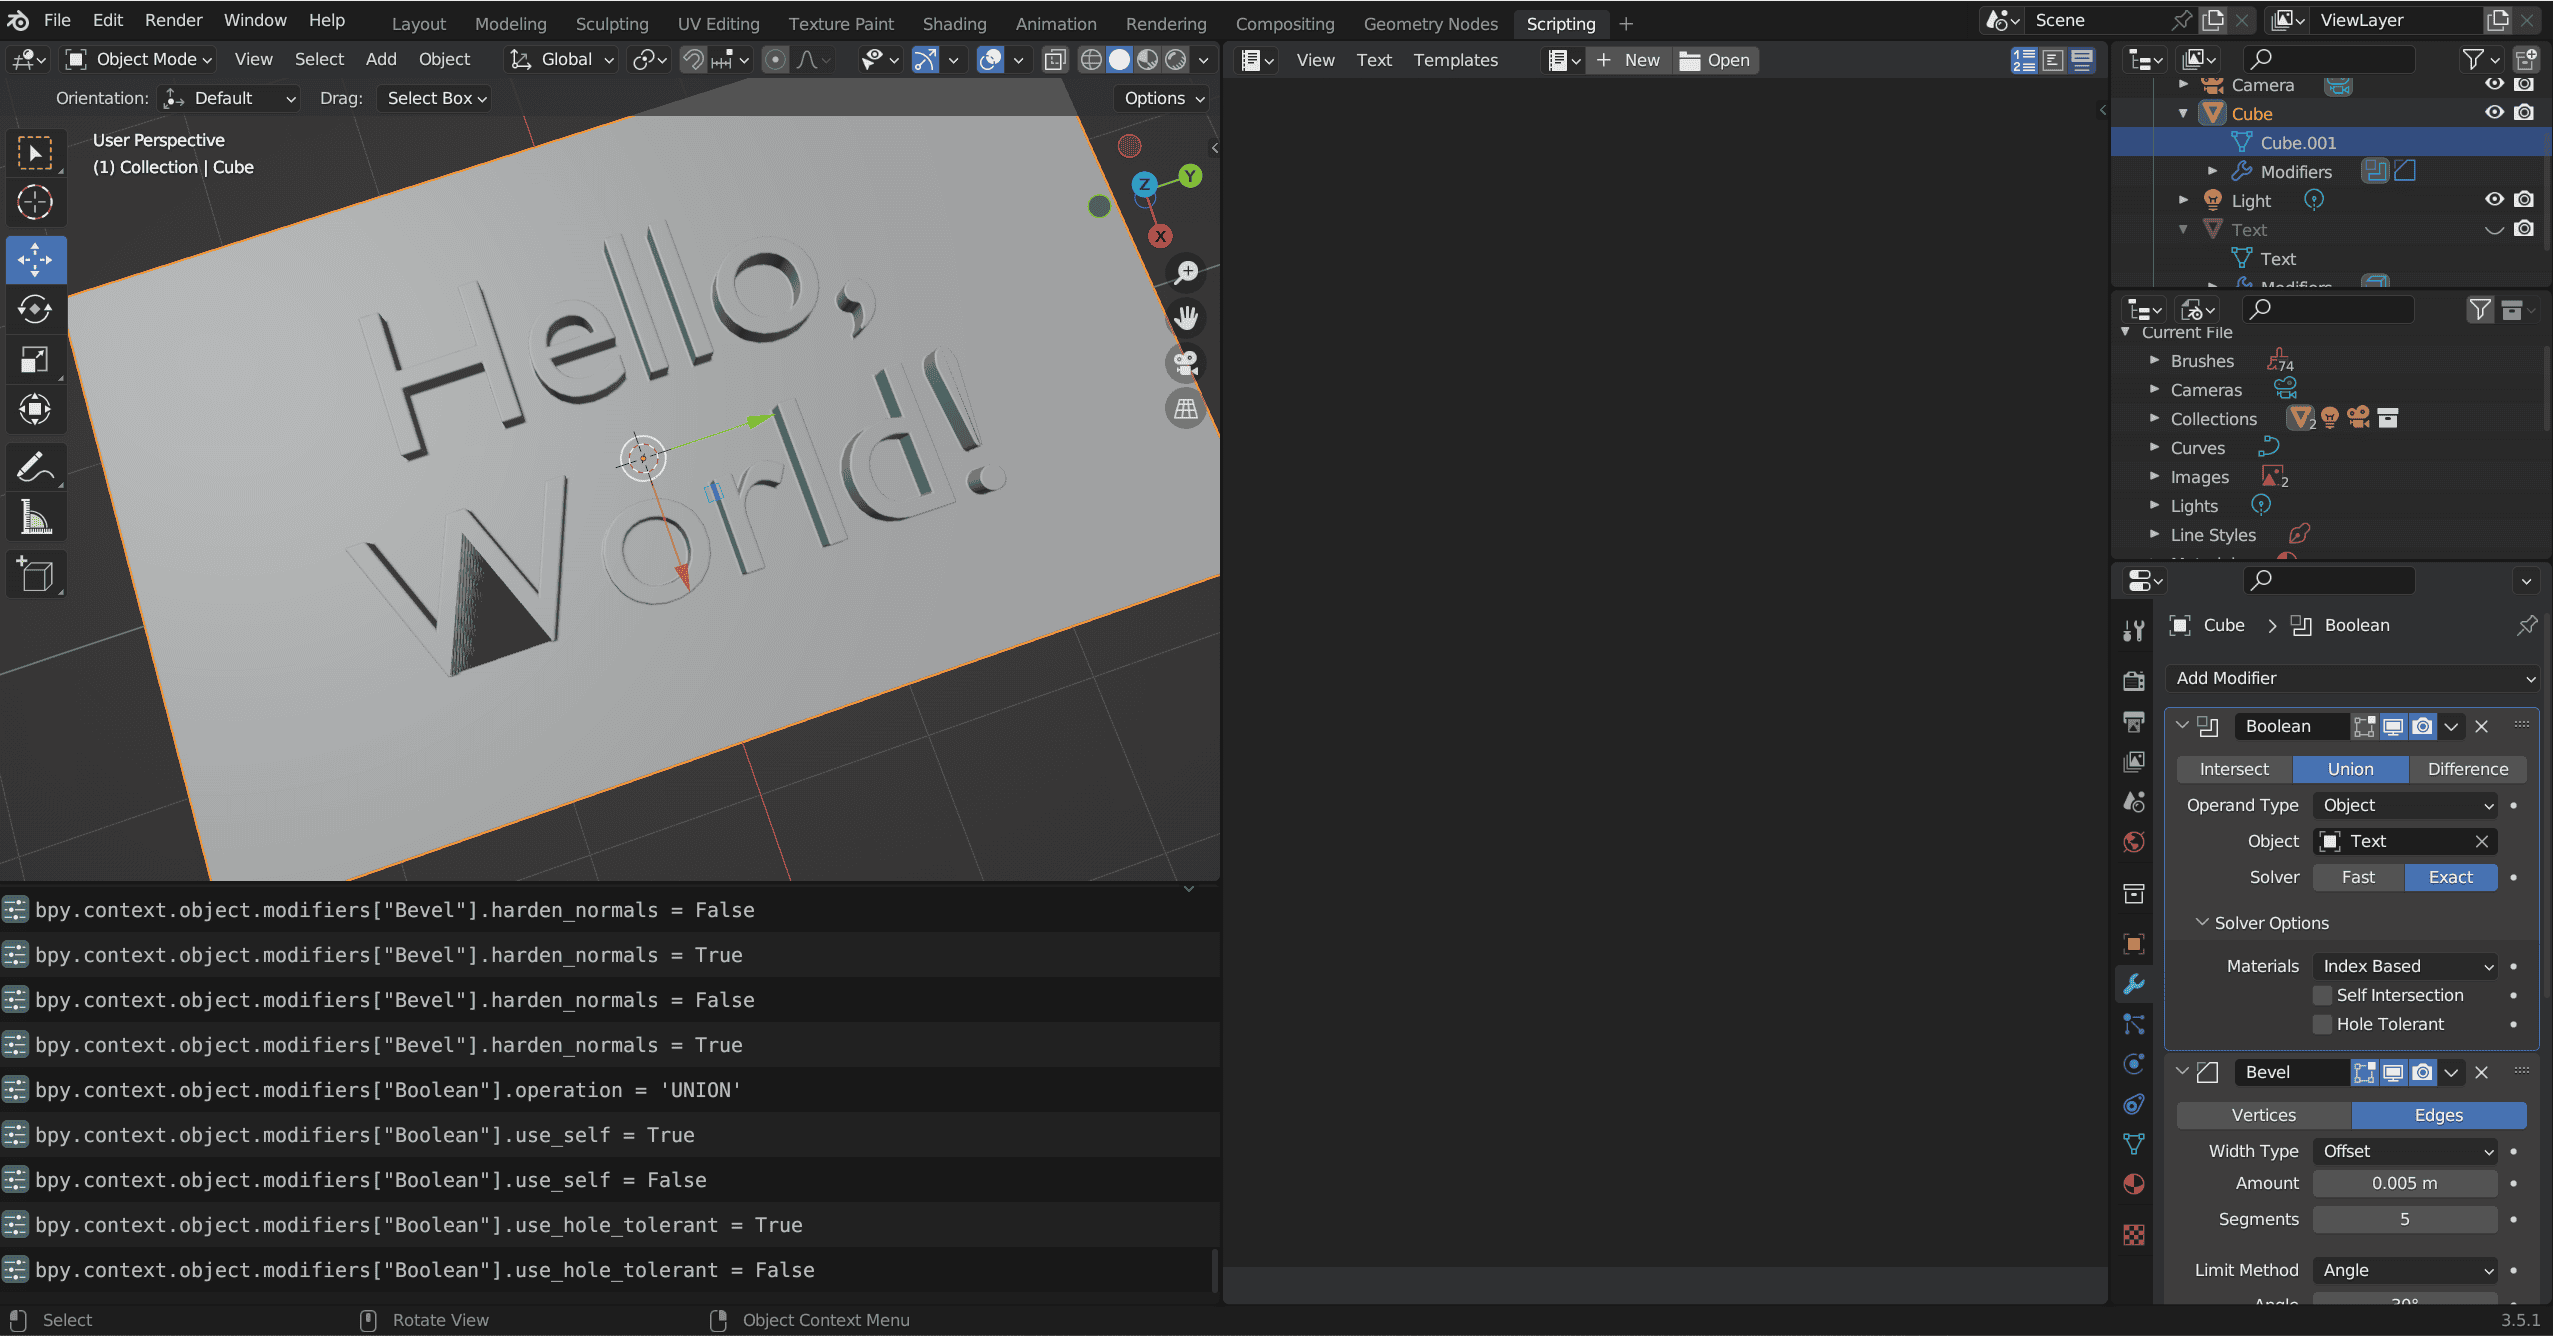Set Bevel affect to Vertices
The height and width of the screenshot is (1336, 2553).
pyautogui.click(x=2263, y=1115)
